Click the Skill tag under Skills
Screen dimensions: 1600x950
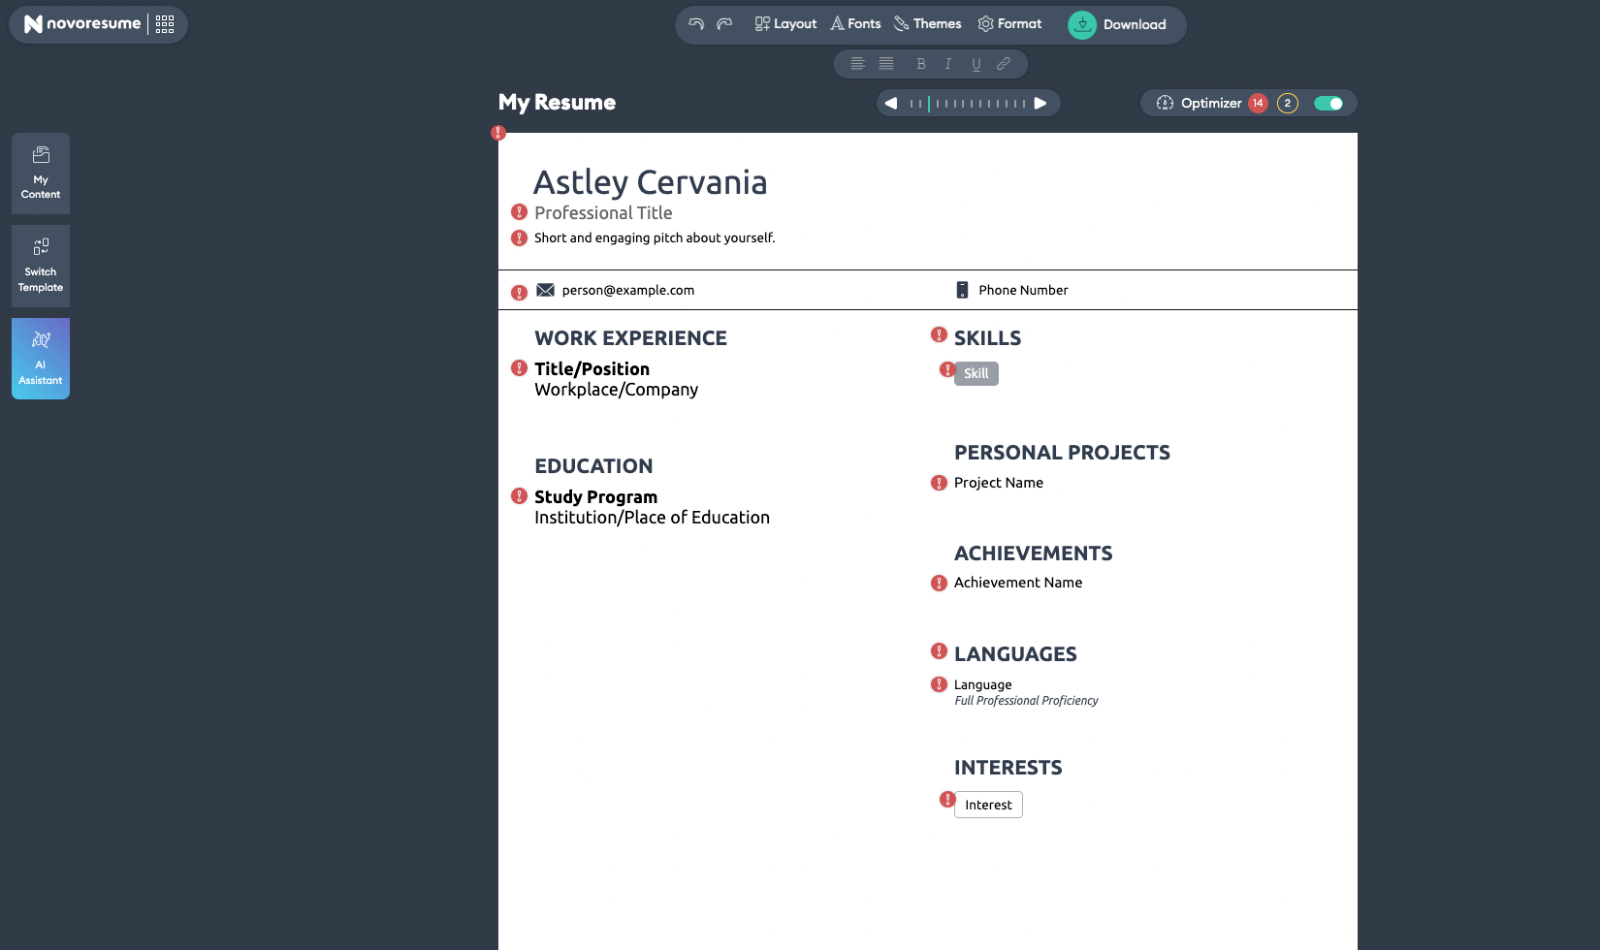[x=975, y=373]
